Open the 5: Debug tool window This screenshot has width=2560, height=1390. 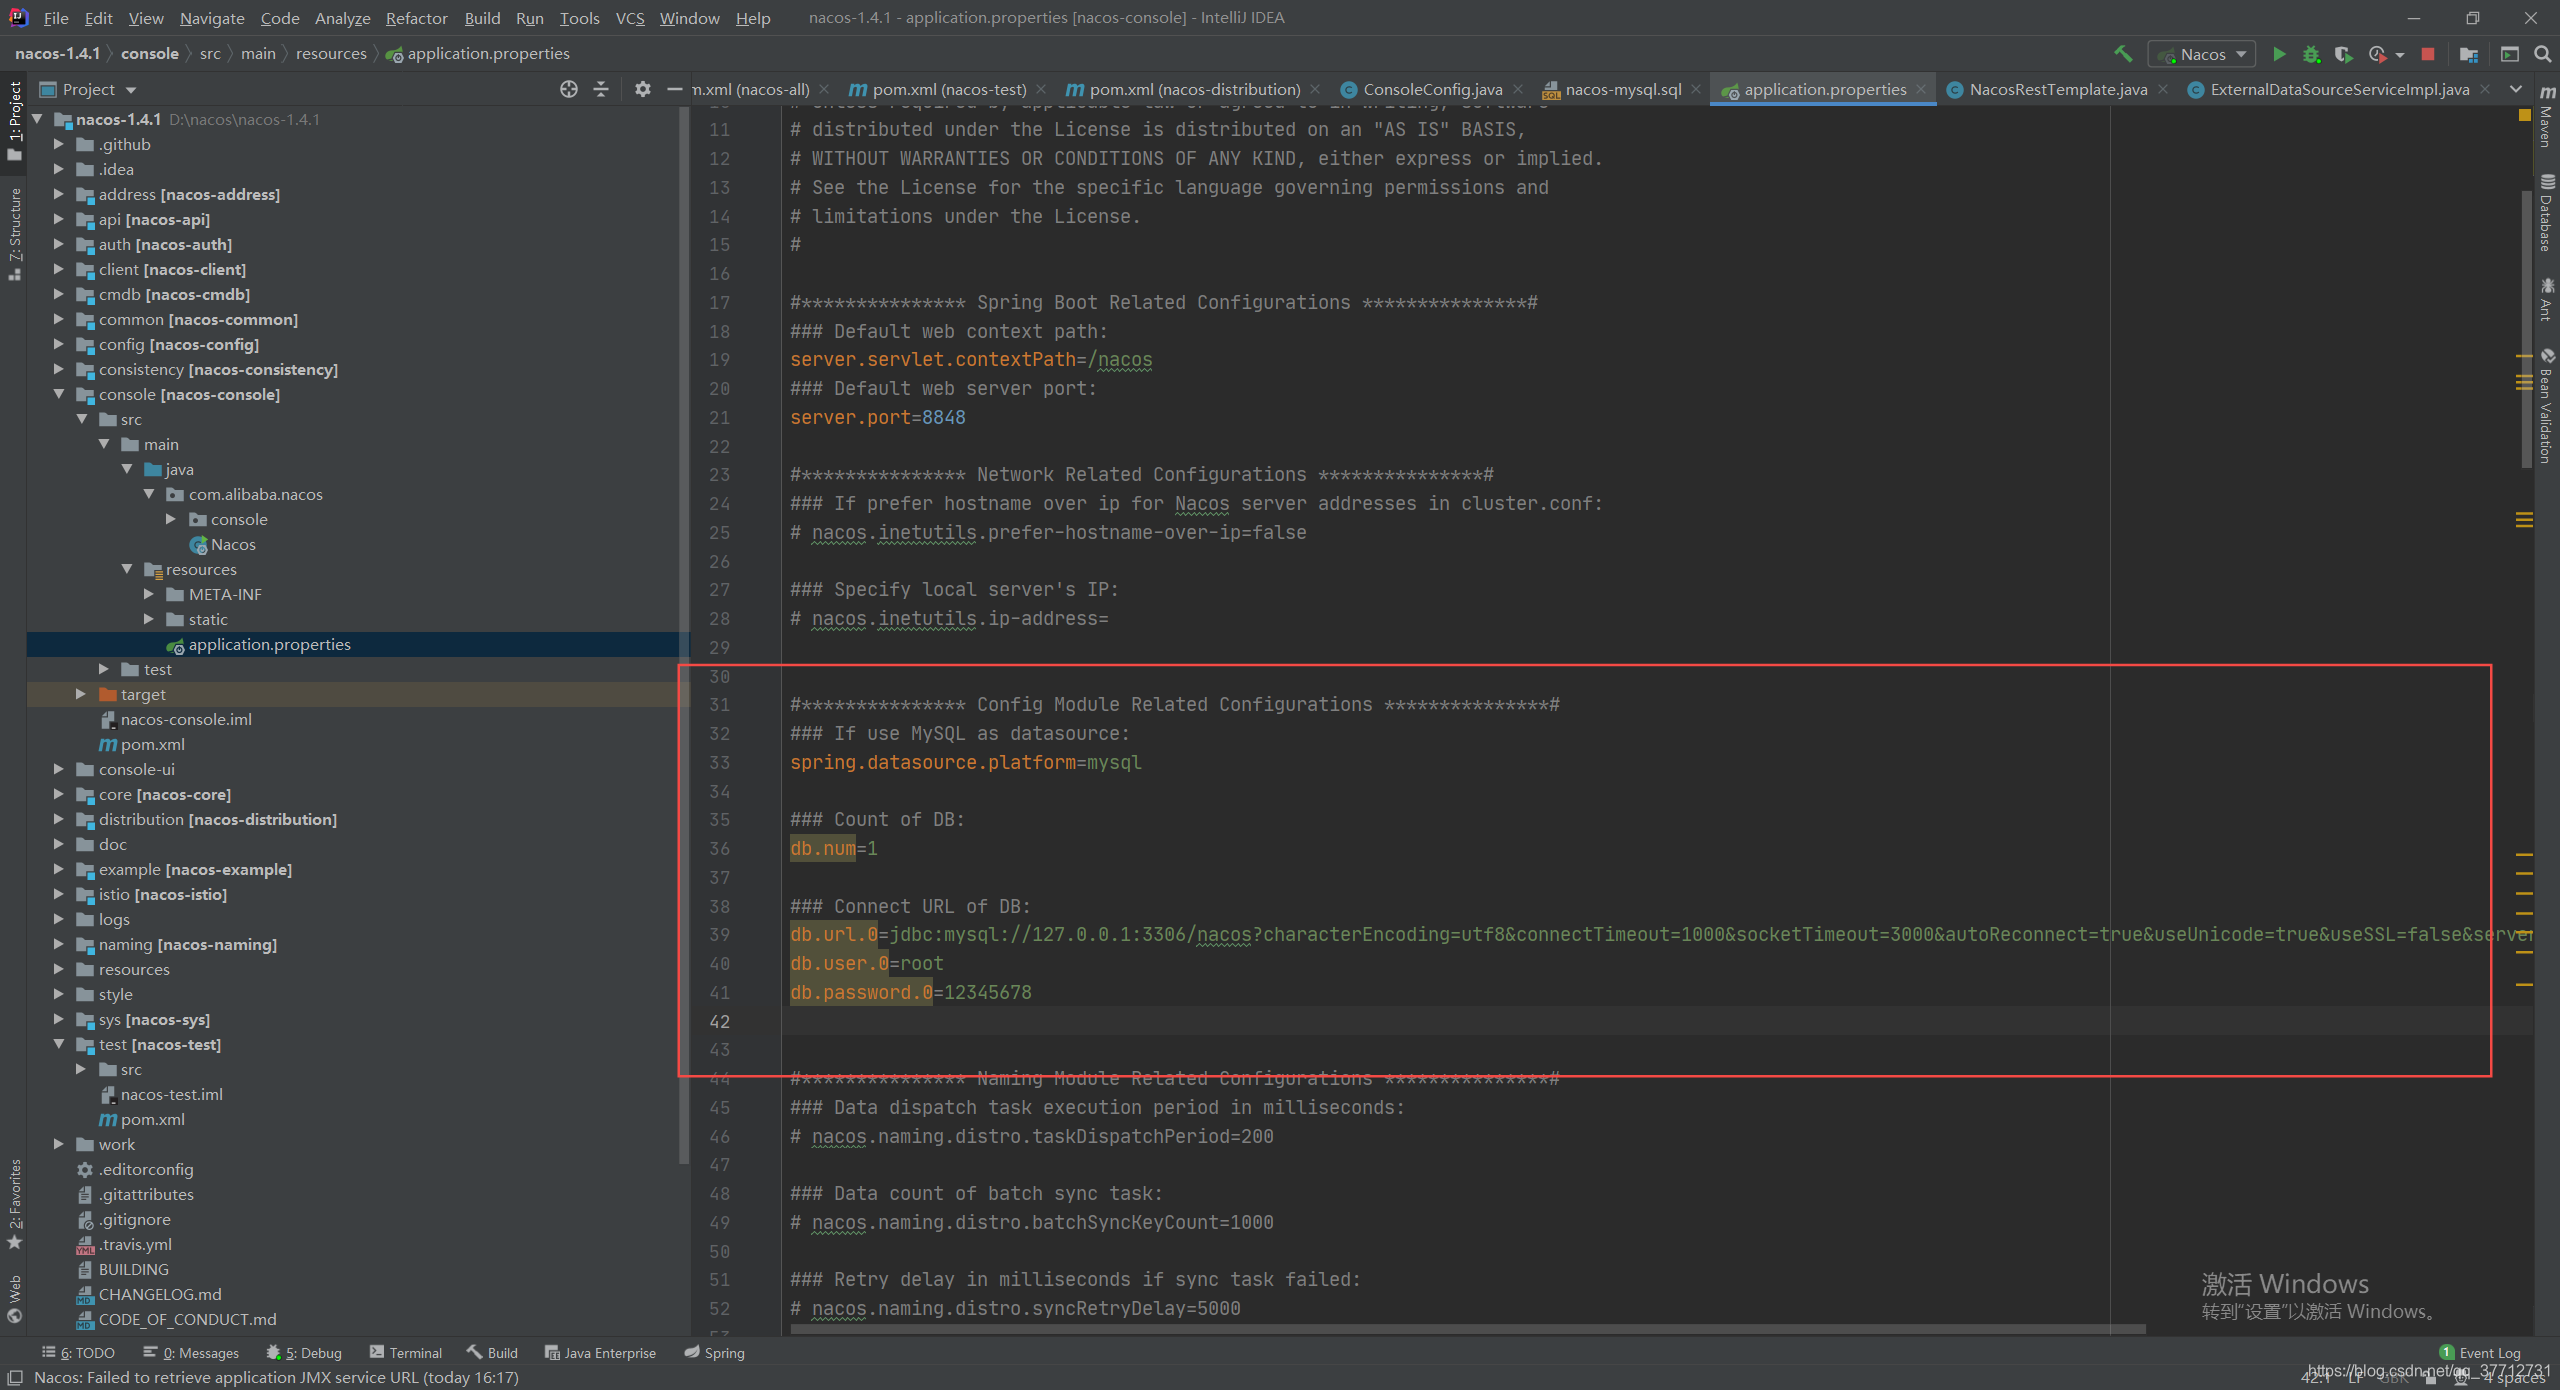pos(305,1353)
